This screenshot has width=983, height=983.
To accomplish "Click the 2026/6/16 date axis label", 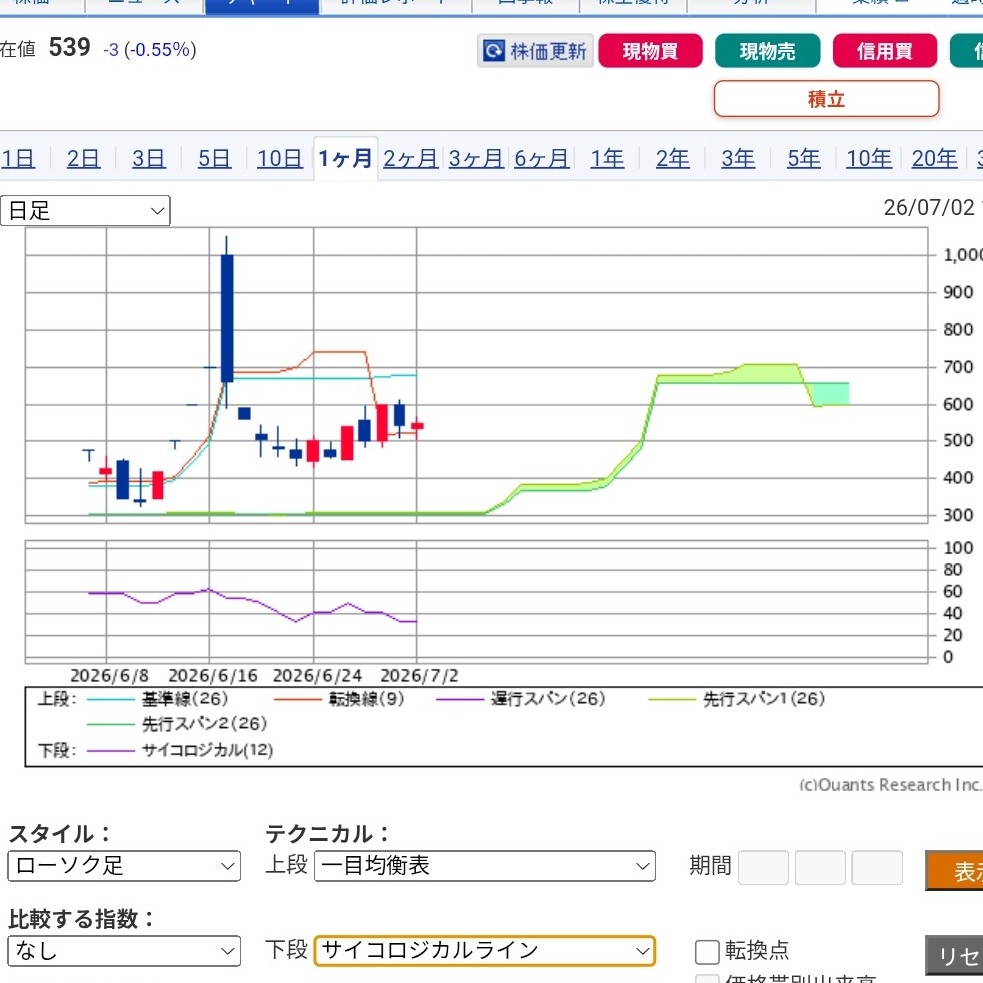I will pos(213,676).
